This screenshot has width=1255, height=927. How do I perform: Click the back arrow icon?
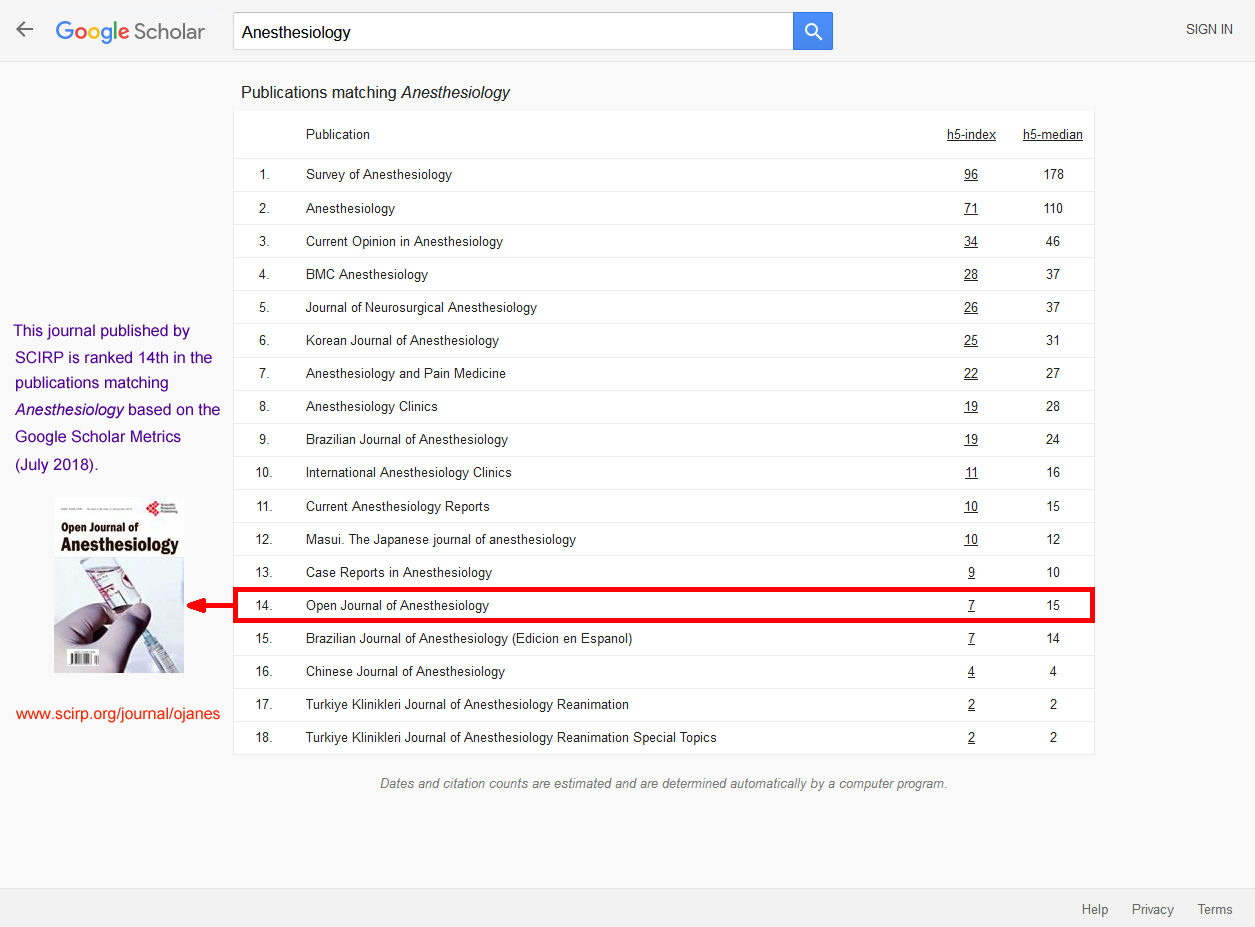pos(24,29)
